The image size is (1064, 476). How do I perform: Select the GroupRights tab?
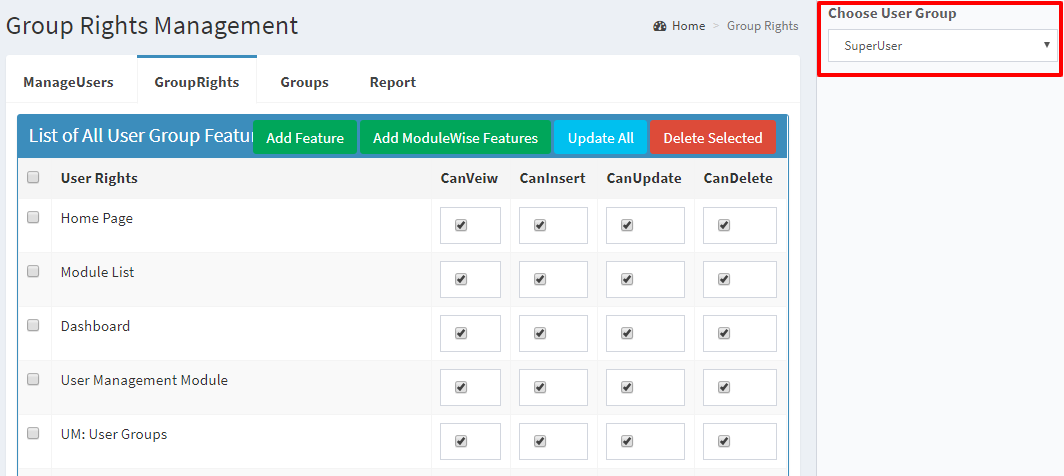click(x=197, y=82)
